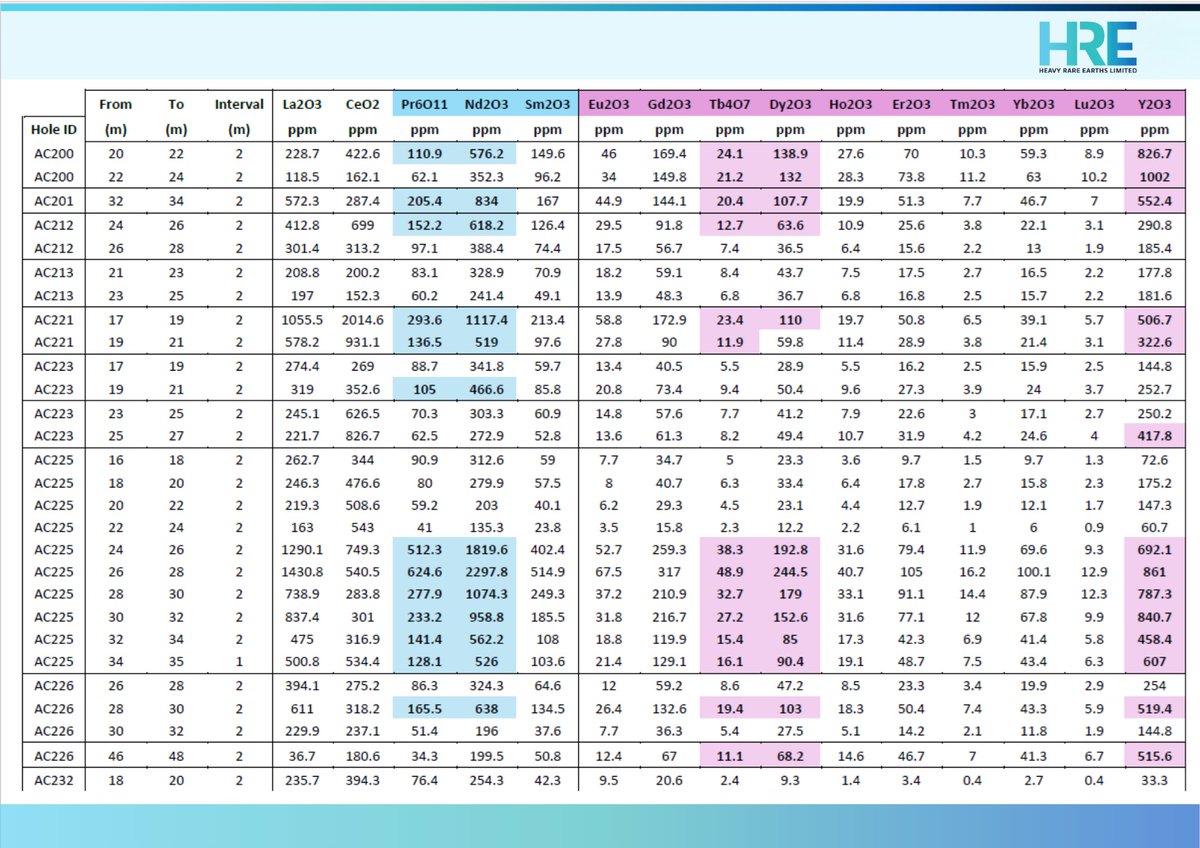Select the La2O3 value '1290.1'
Viewport: 1200px width, 848px height.
301,549
